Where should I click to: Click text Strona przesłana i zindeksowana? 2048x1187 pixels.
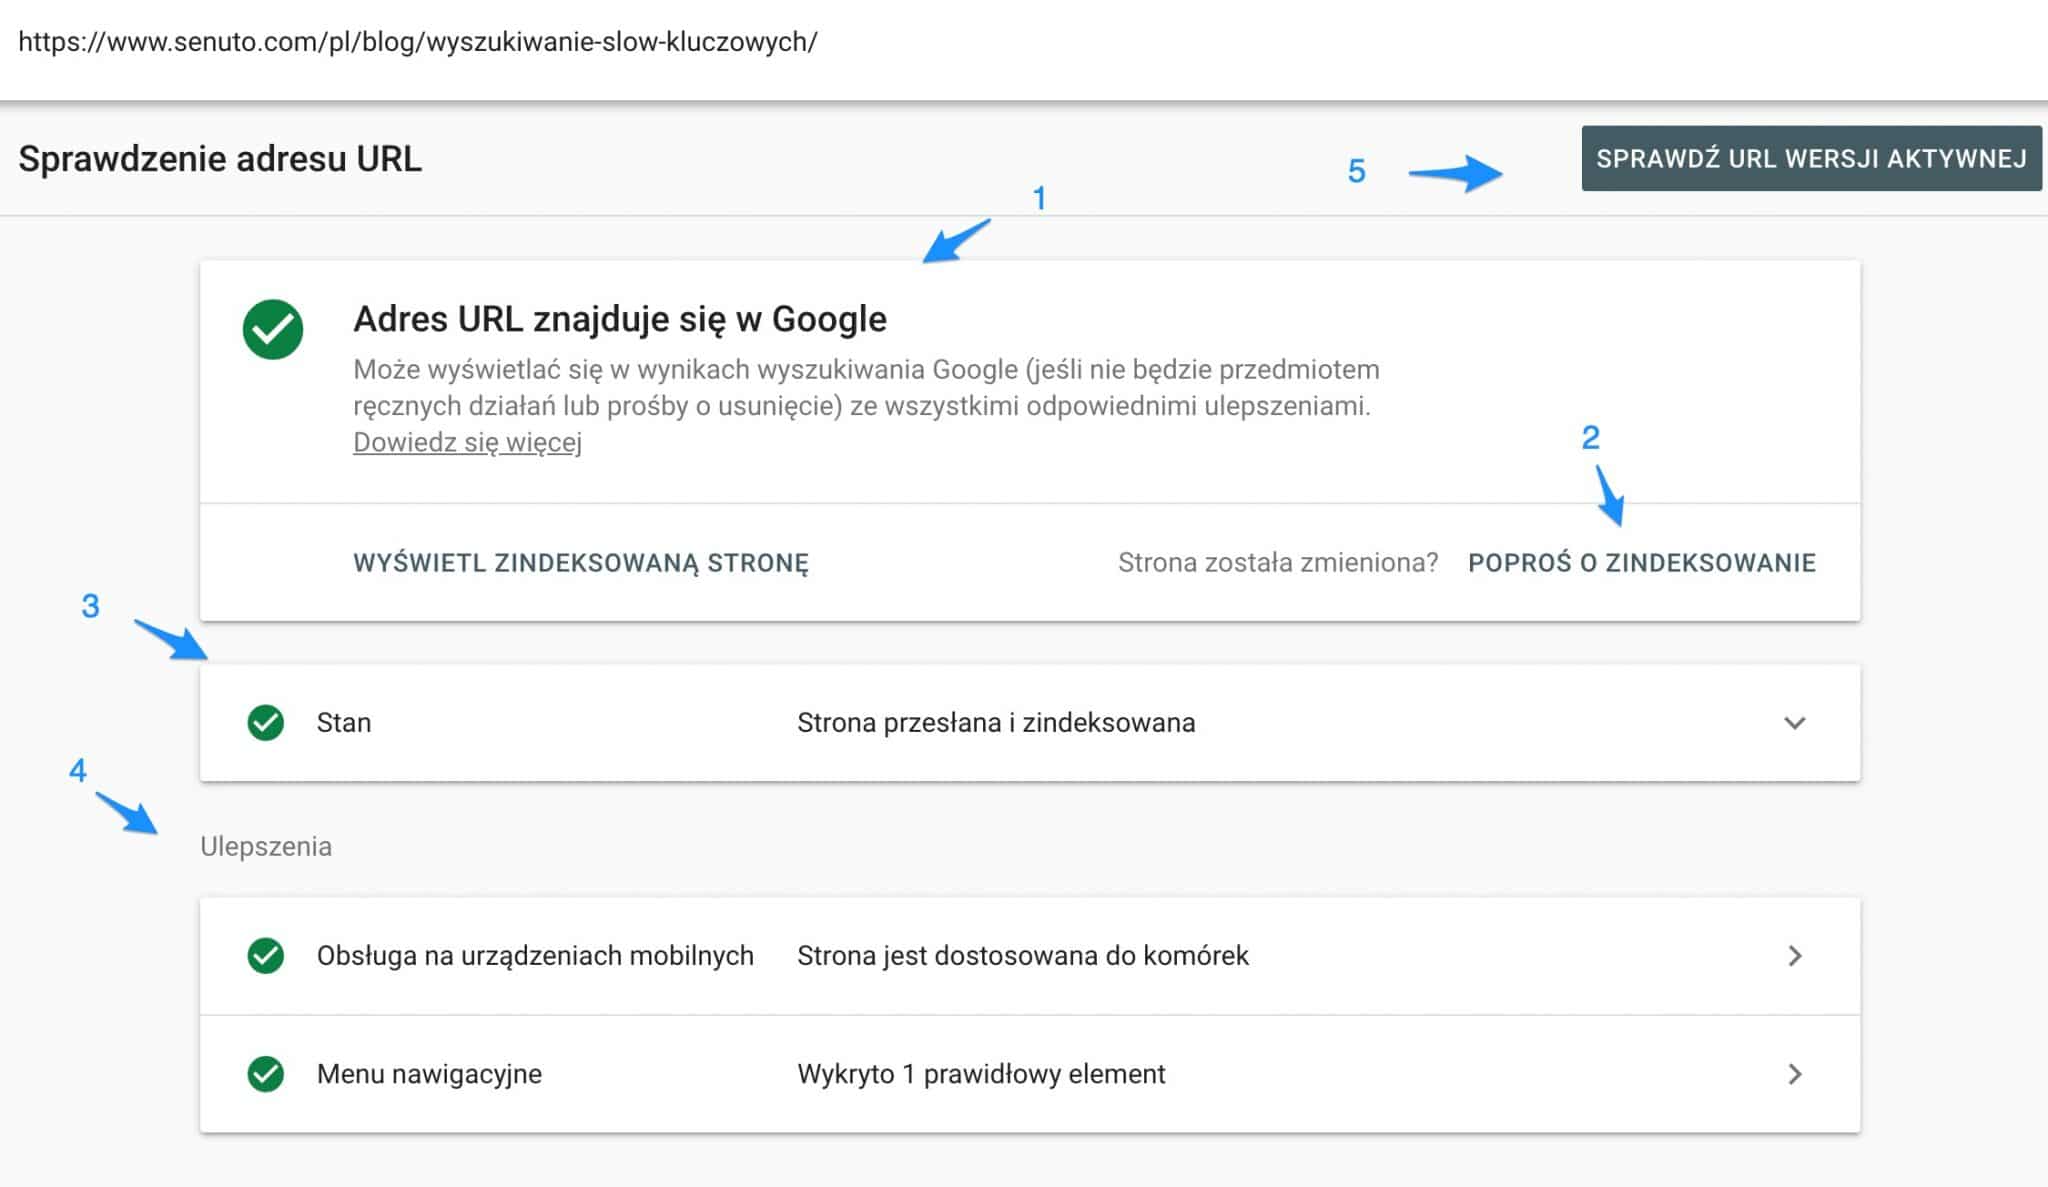click(x=996, y=723)
